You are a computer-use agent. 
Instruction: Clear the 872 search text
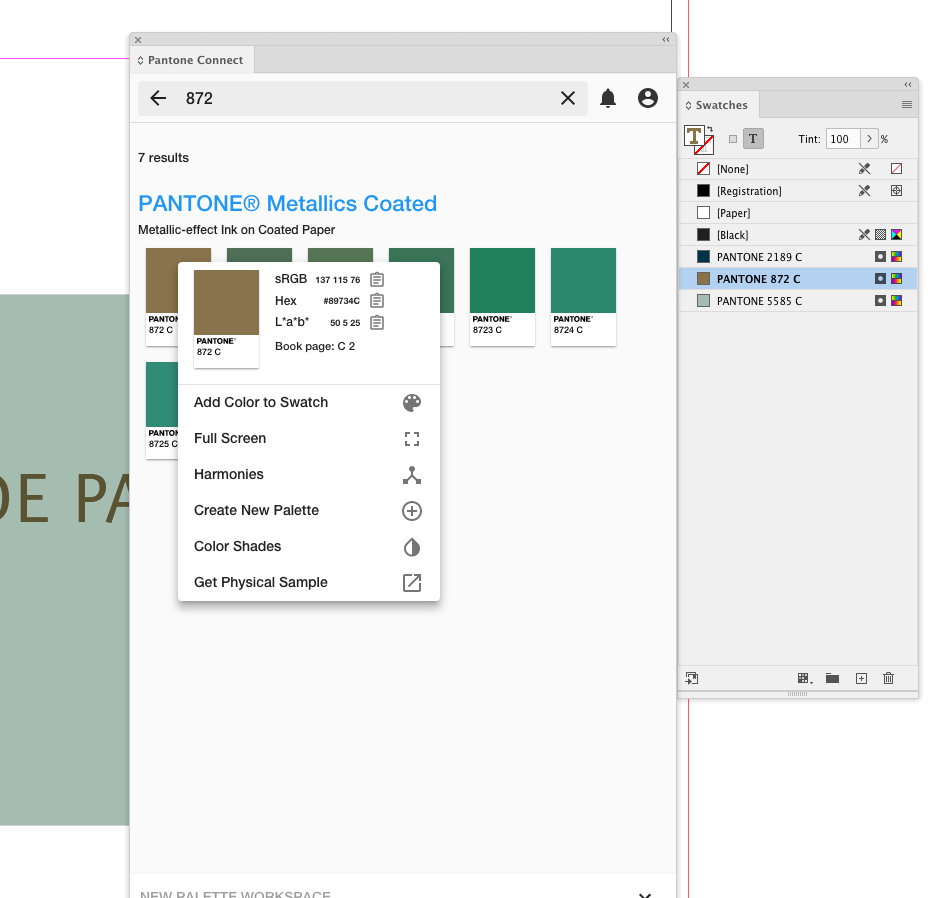click(568, 98)
